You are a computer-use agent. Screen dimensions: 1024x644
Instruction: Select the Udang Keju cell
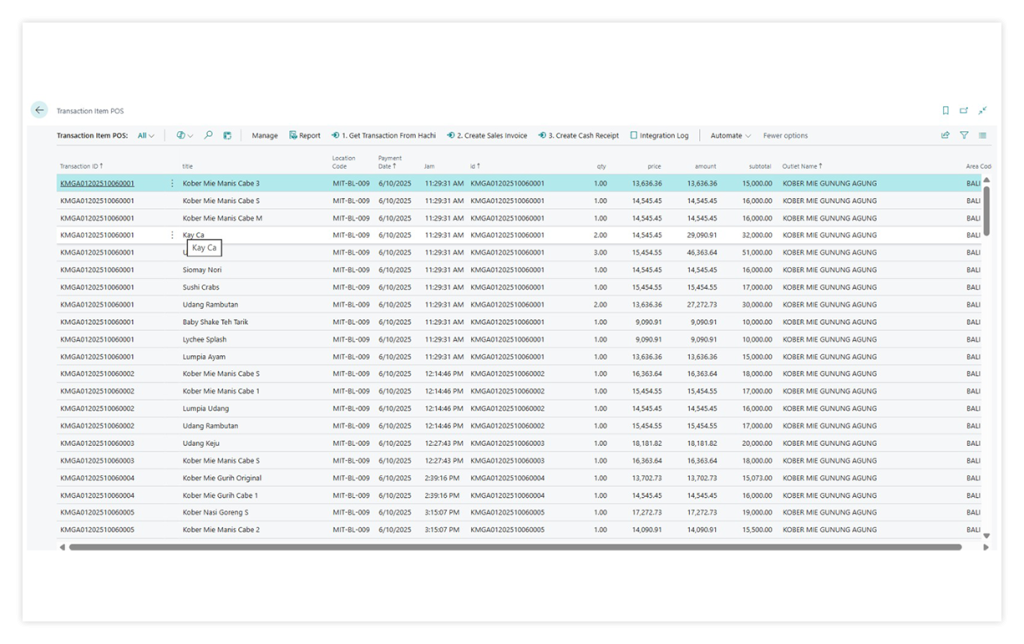point(201,443)
